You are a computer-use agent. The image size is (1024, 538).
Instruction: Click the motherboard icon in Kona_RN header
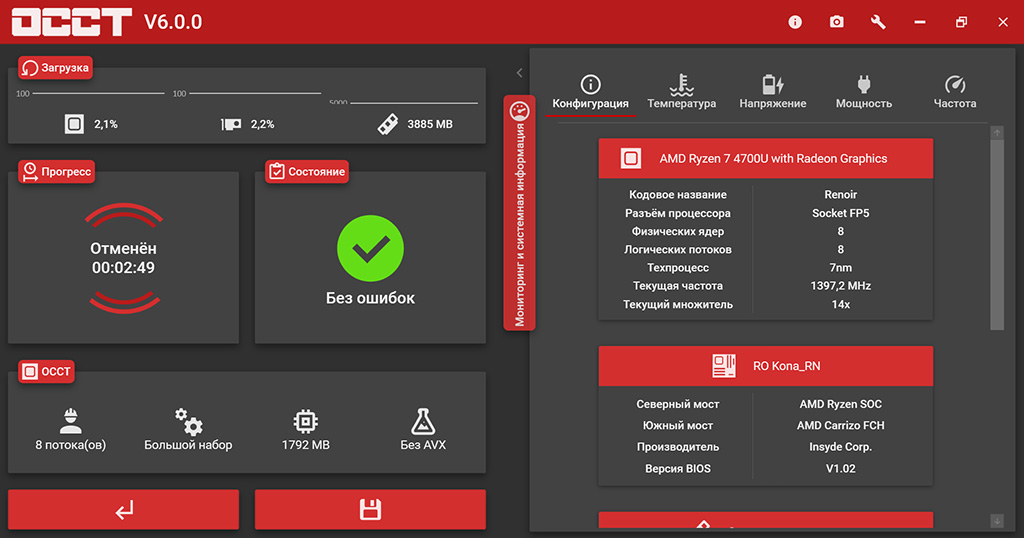(724, 366)
